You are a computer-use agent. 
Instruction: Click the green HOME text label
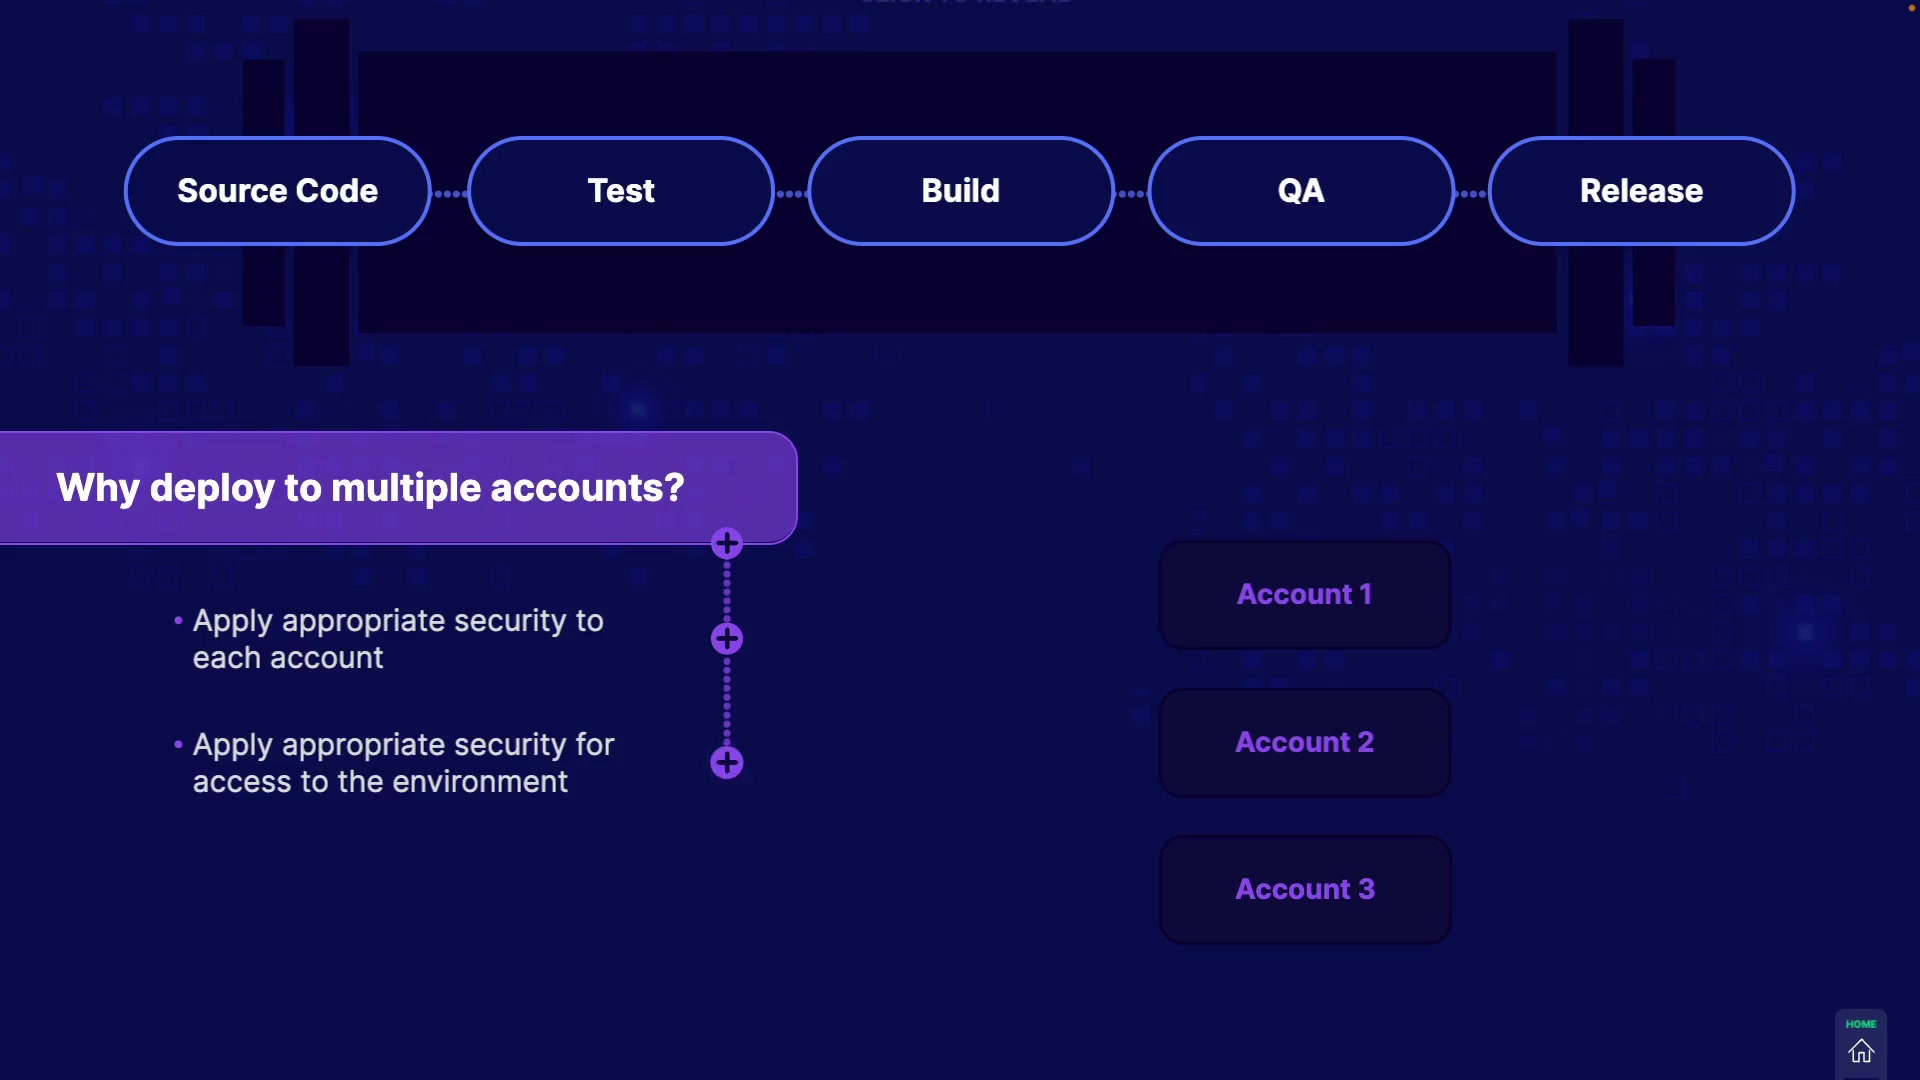click(1861, 1024)
